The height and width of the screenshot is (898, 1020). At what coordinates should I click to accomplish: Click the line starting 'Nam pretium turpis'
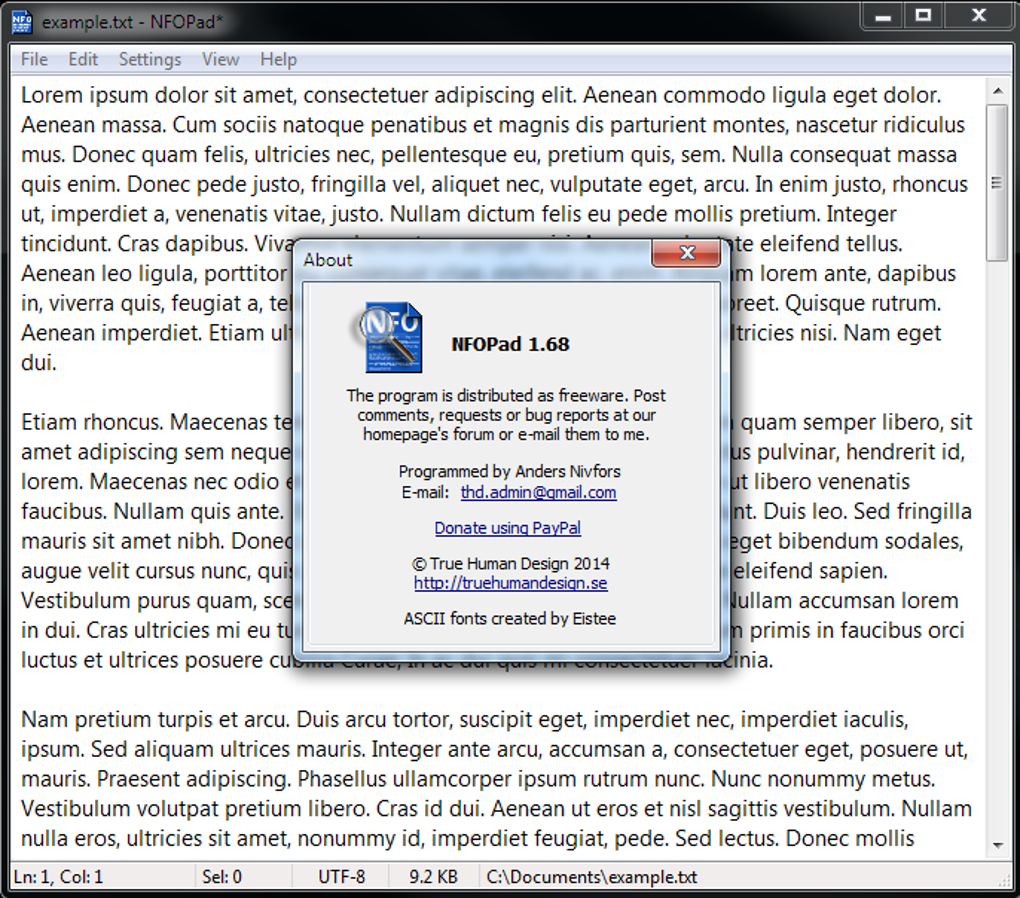click(x=464, y=720)
